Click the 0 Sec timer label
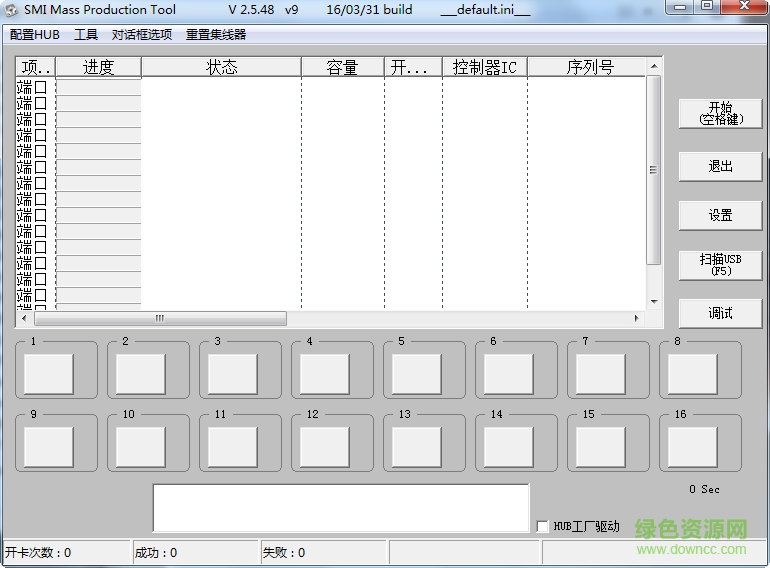The width and height of the screenshot is (770, 568). pos(704,489)
